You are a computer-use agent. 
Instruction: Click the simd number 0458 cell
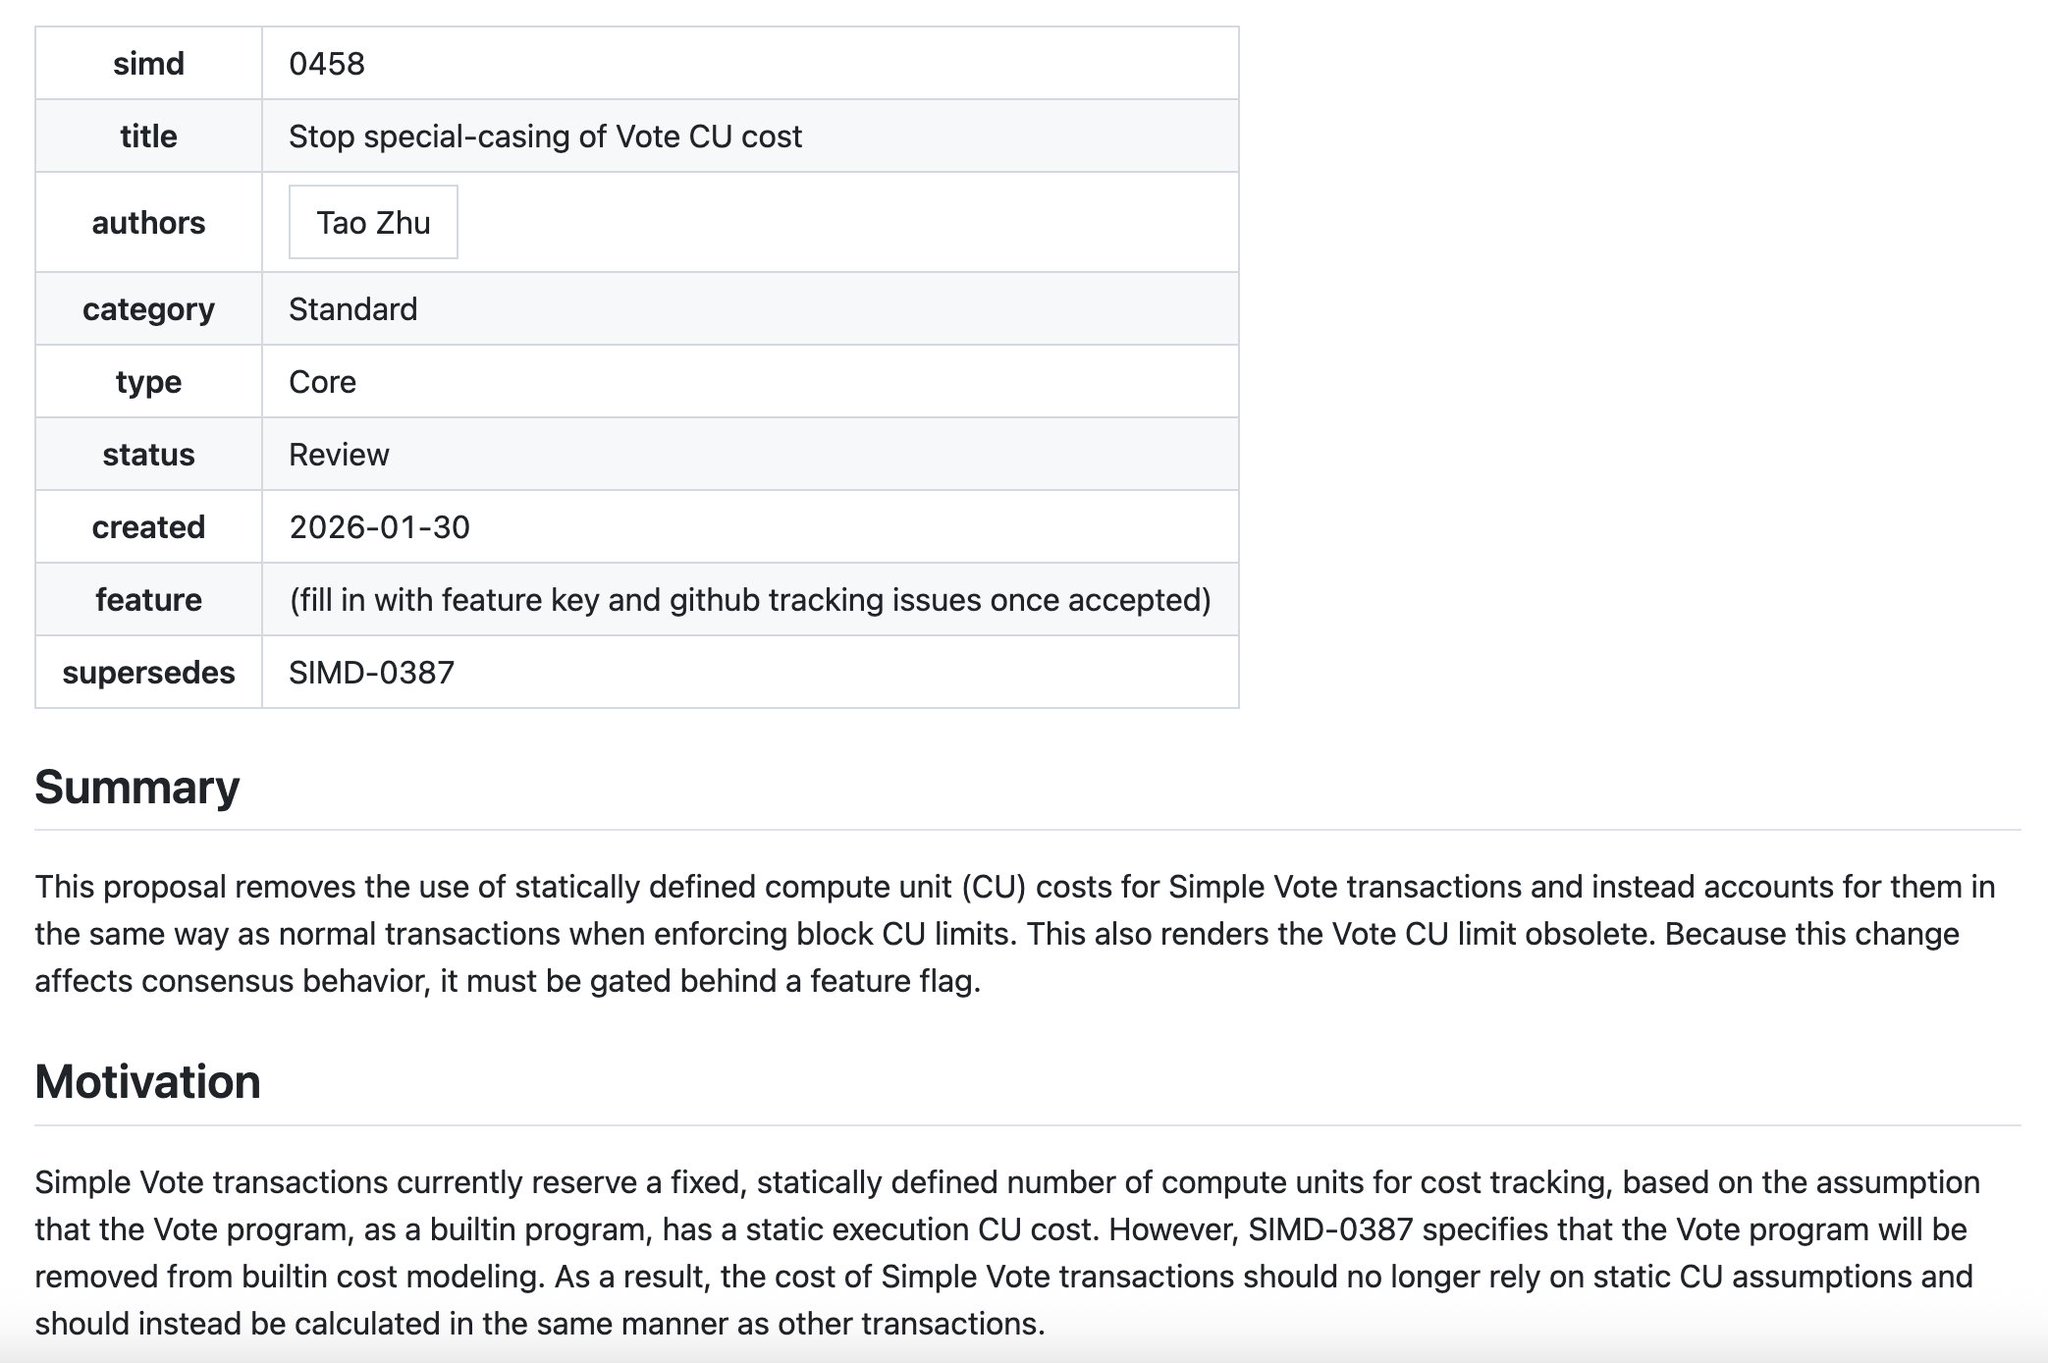(327, 63)
